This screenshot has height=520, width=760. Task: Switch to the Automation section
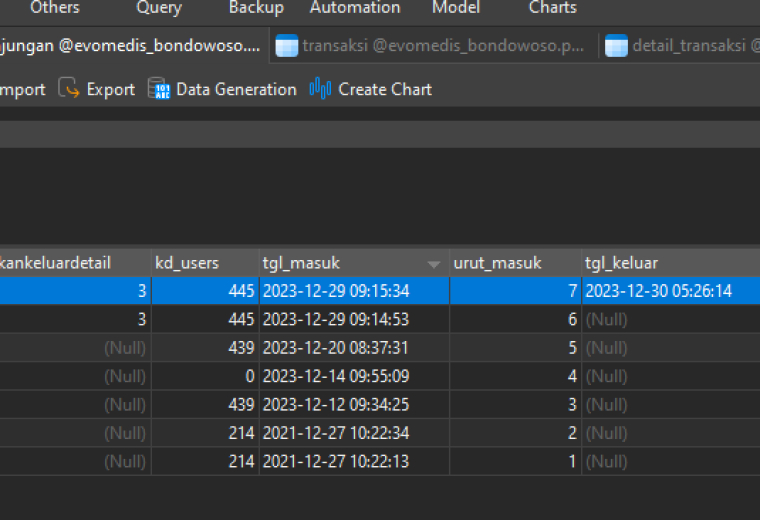[x=355, y=8]
